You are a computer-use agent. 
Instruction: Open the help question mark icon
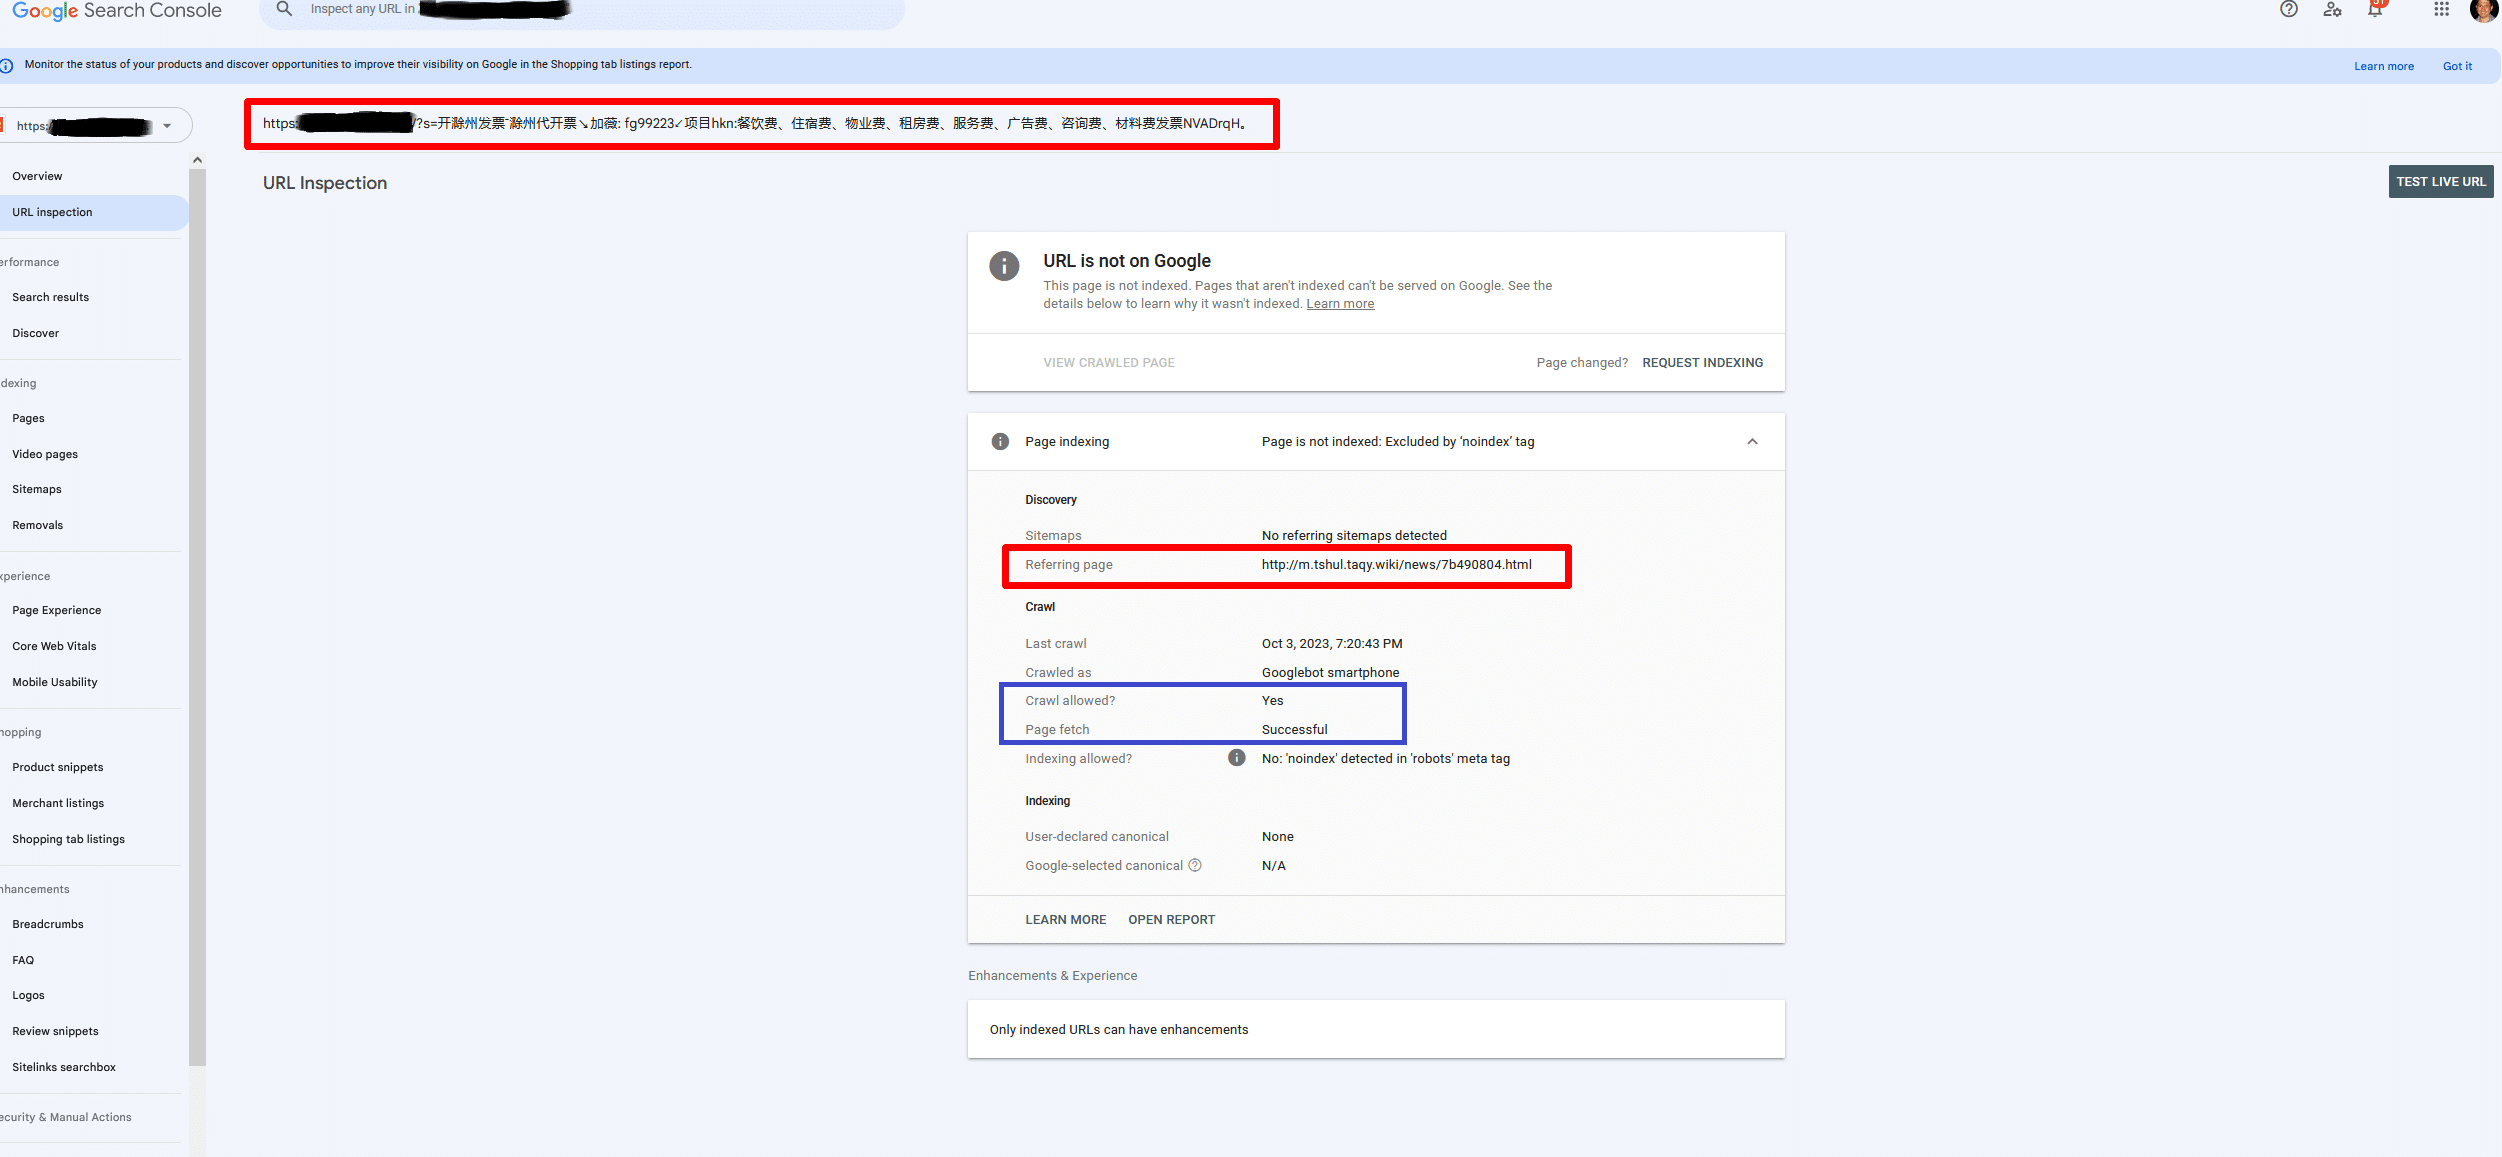click(x=2289, y=10)
